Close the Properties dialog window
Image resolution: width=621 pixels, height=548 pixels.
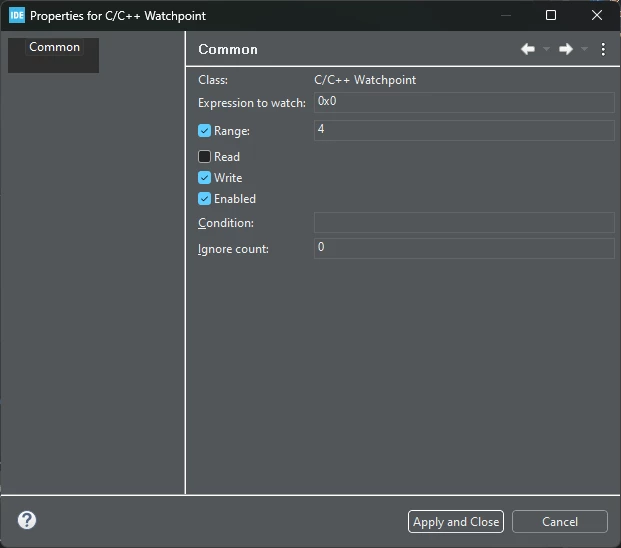(597, 15)
